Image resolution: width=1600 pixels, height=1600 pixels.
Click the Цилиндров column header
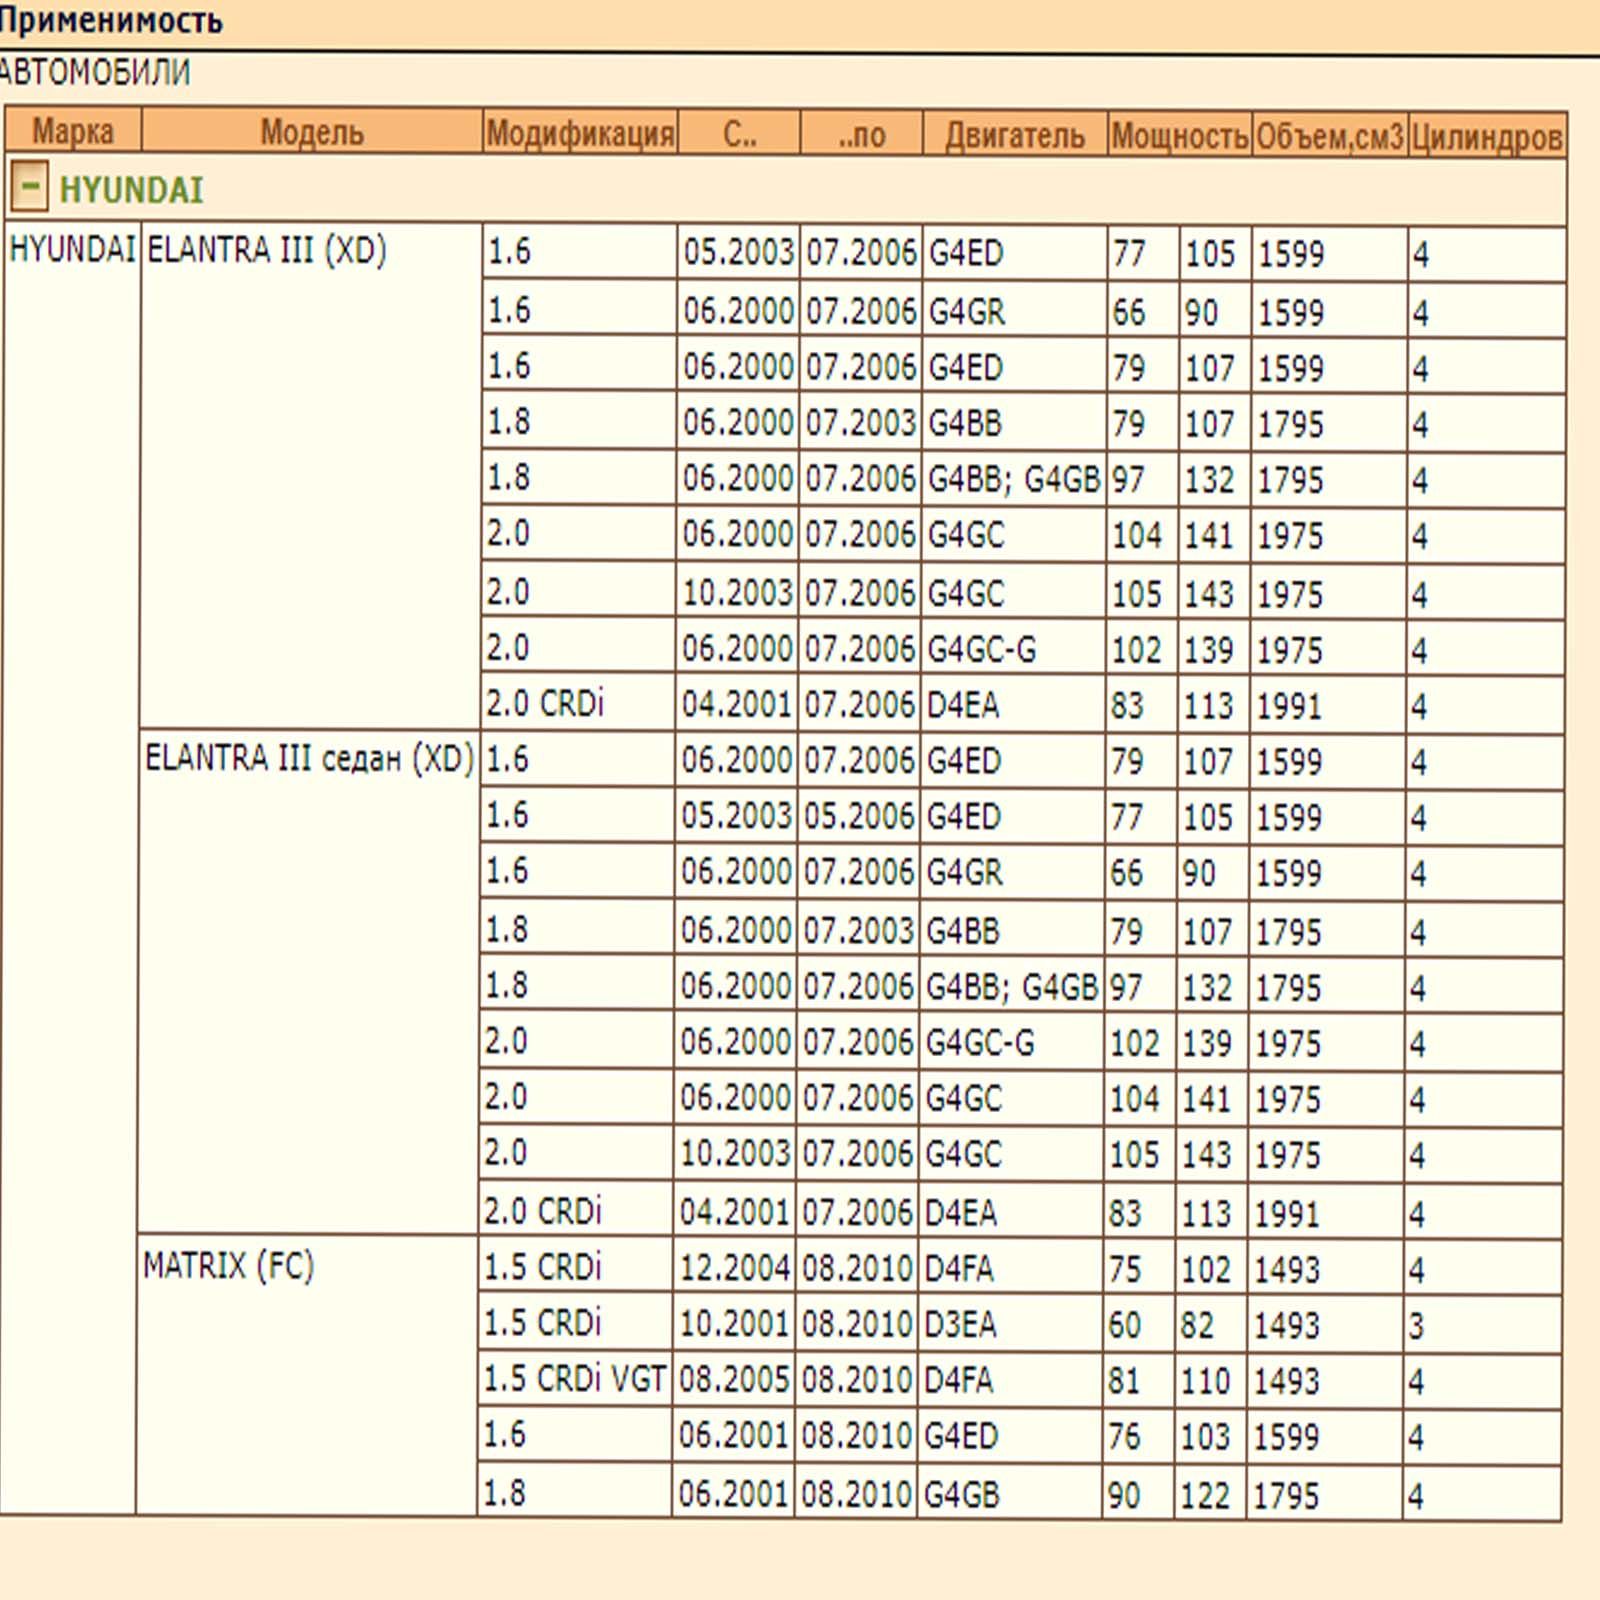[1486, 137]
